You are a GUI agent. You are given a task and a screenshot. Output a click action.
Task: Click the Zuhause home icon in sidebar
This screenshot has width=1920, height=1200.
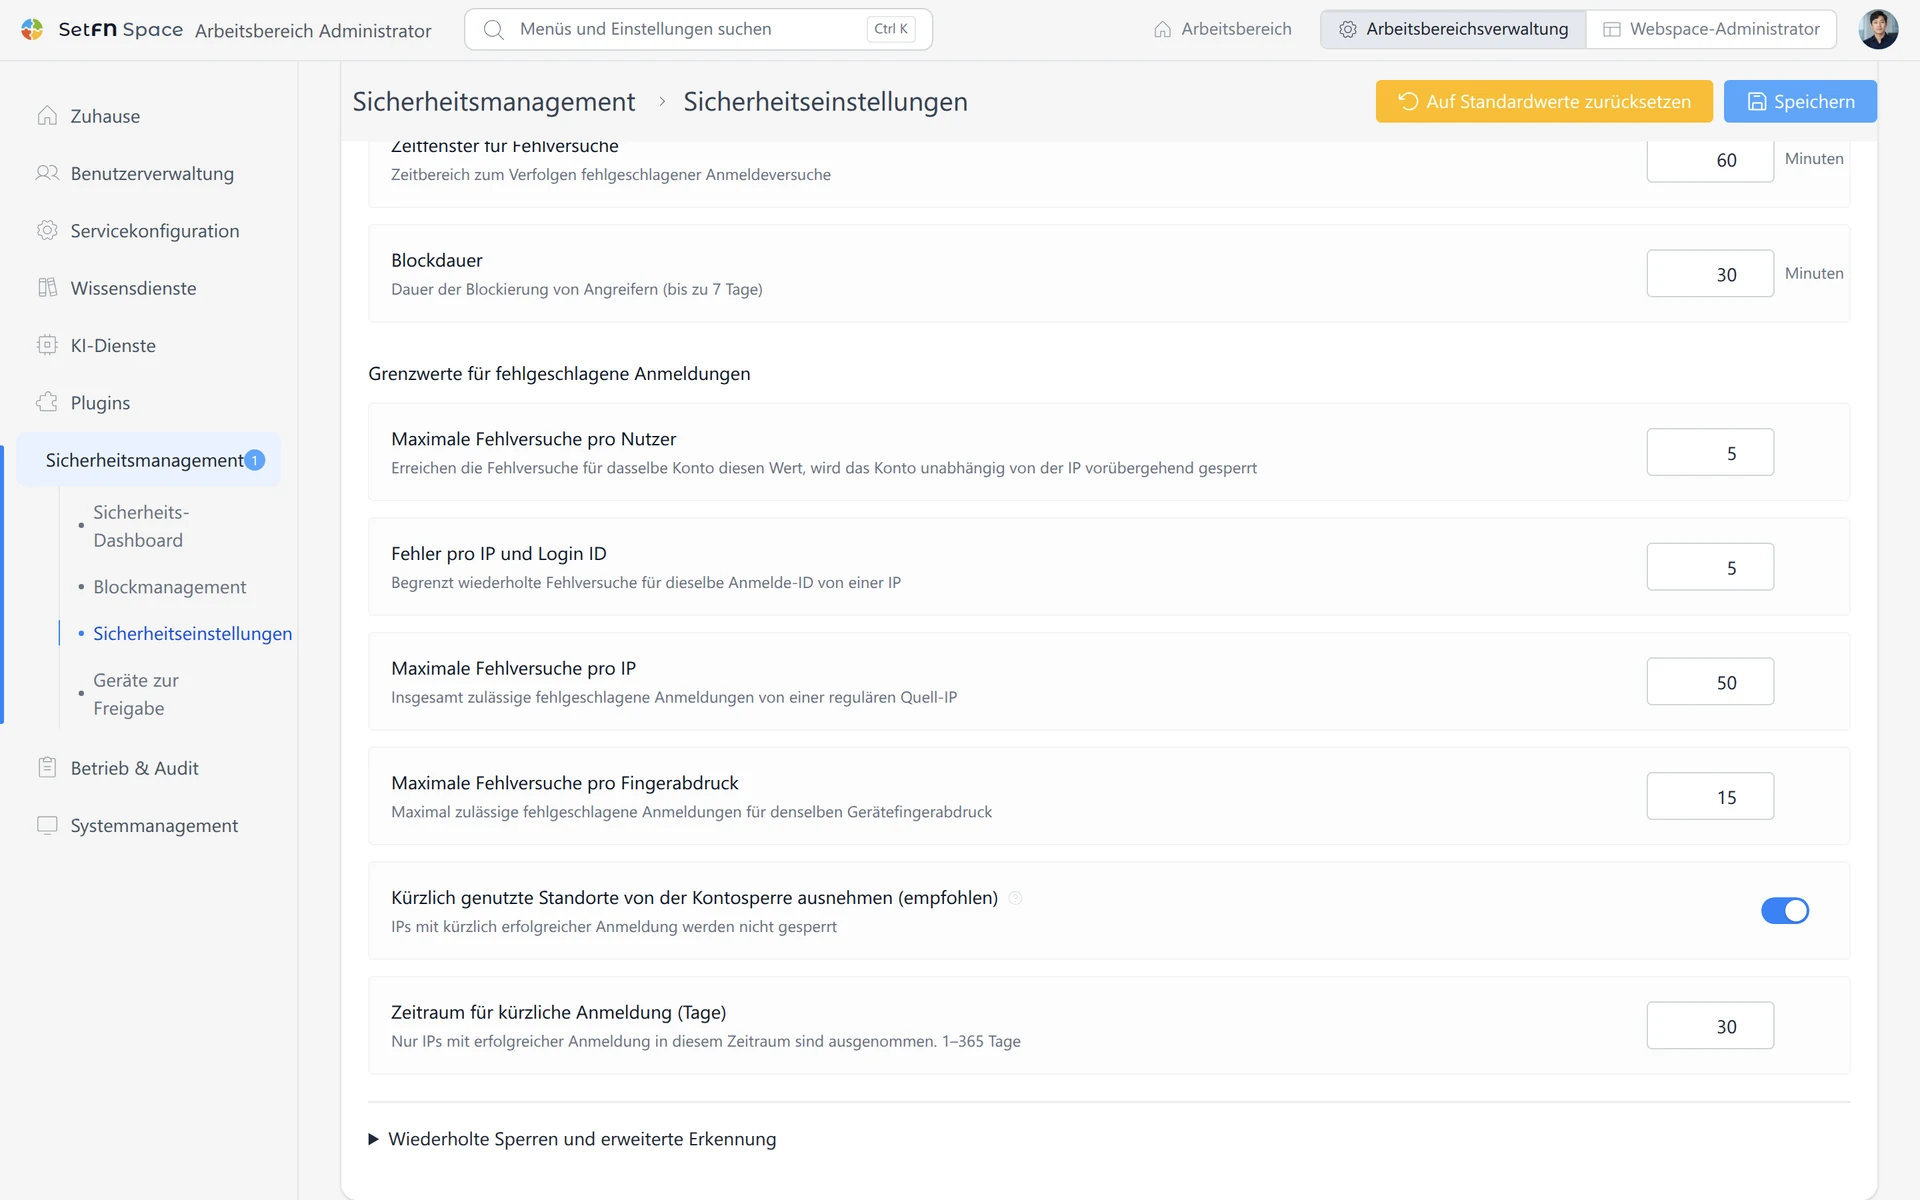(47, 116)
